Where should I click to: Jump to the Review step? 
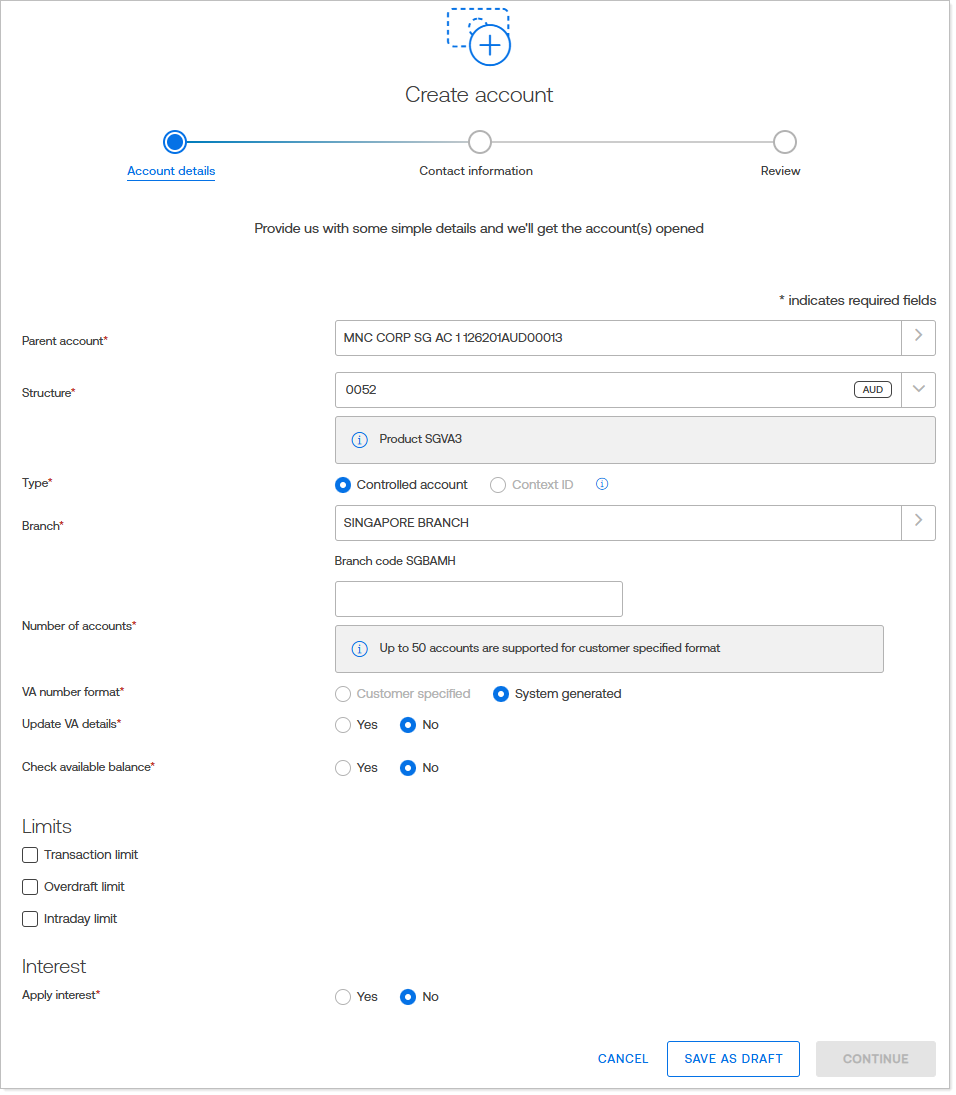pos(784,142)
